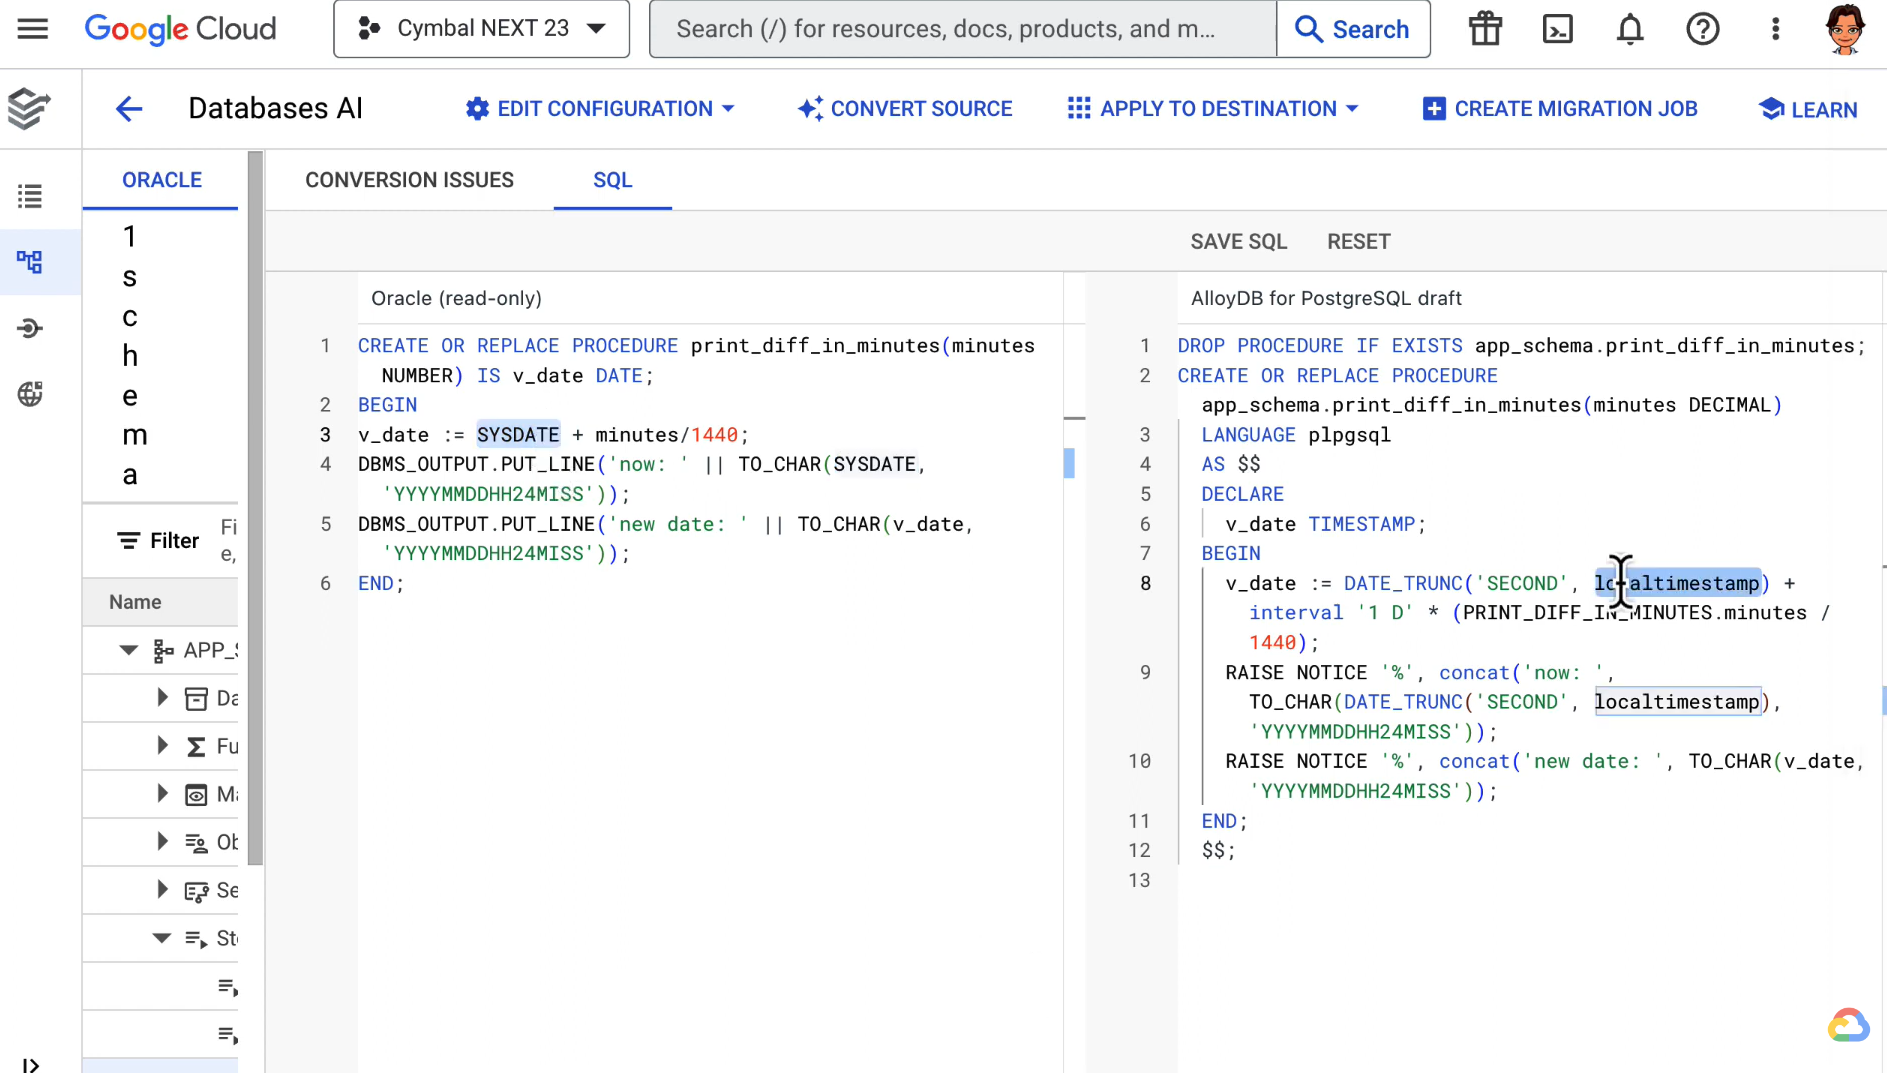Screen dimensions: 1887x1073
Task: Click Reset
Action: click(x=1358, y=241)
